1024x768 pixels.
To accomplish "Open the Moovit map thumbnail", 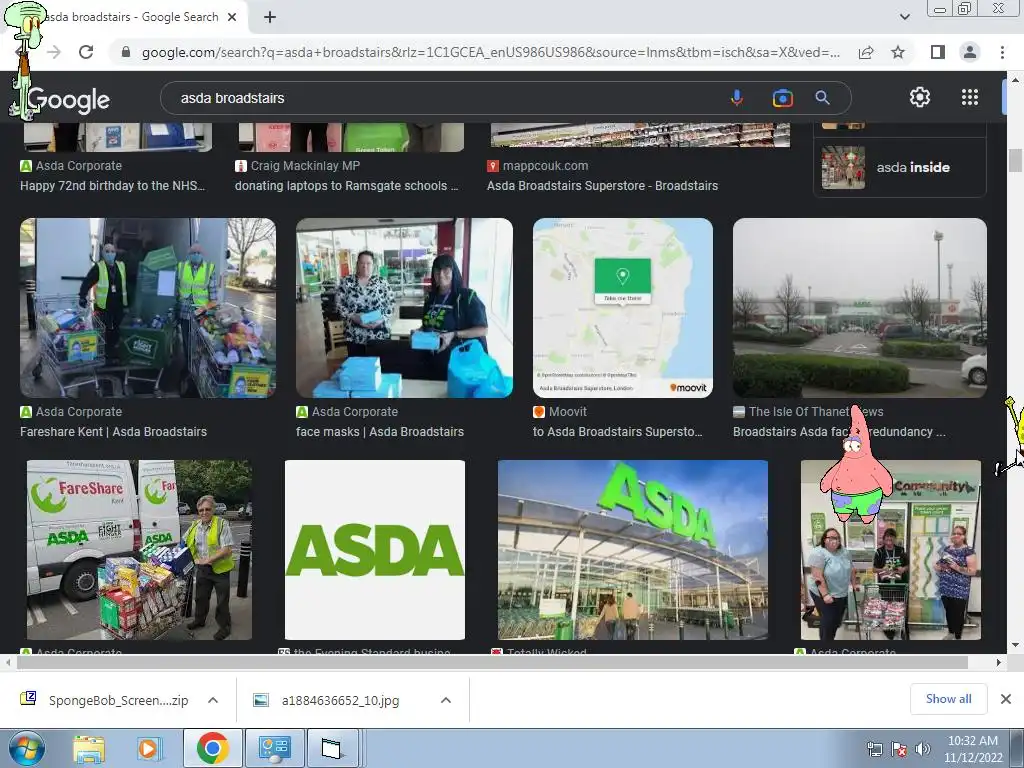I will (622, 308).
